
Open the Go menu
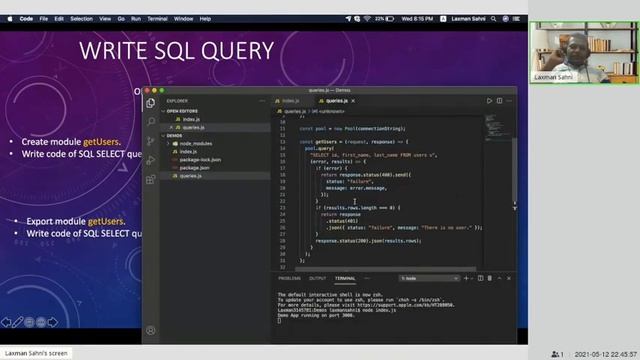pos(121,19)
